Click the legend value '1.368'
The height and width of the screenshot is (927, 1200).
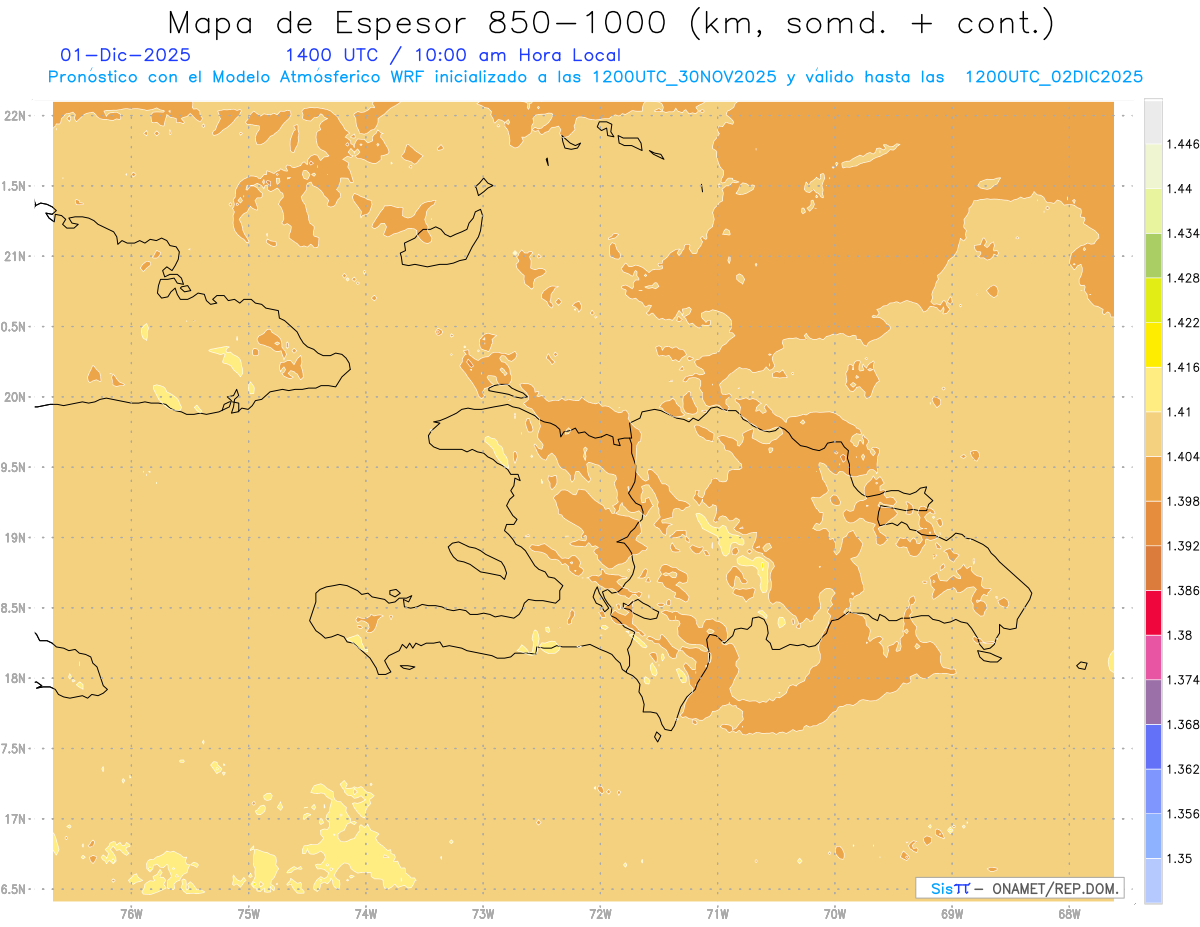click(x=1183, y=724)
